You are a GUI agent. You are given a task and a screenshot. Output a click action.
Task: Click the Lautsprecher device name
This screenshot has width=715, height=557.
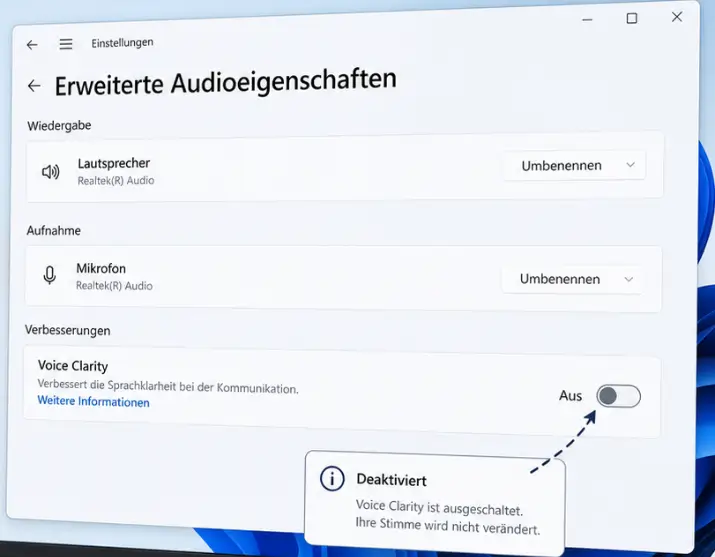[x=114, y=163]
